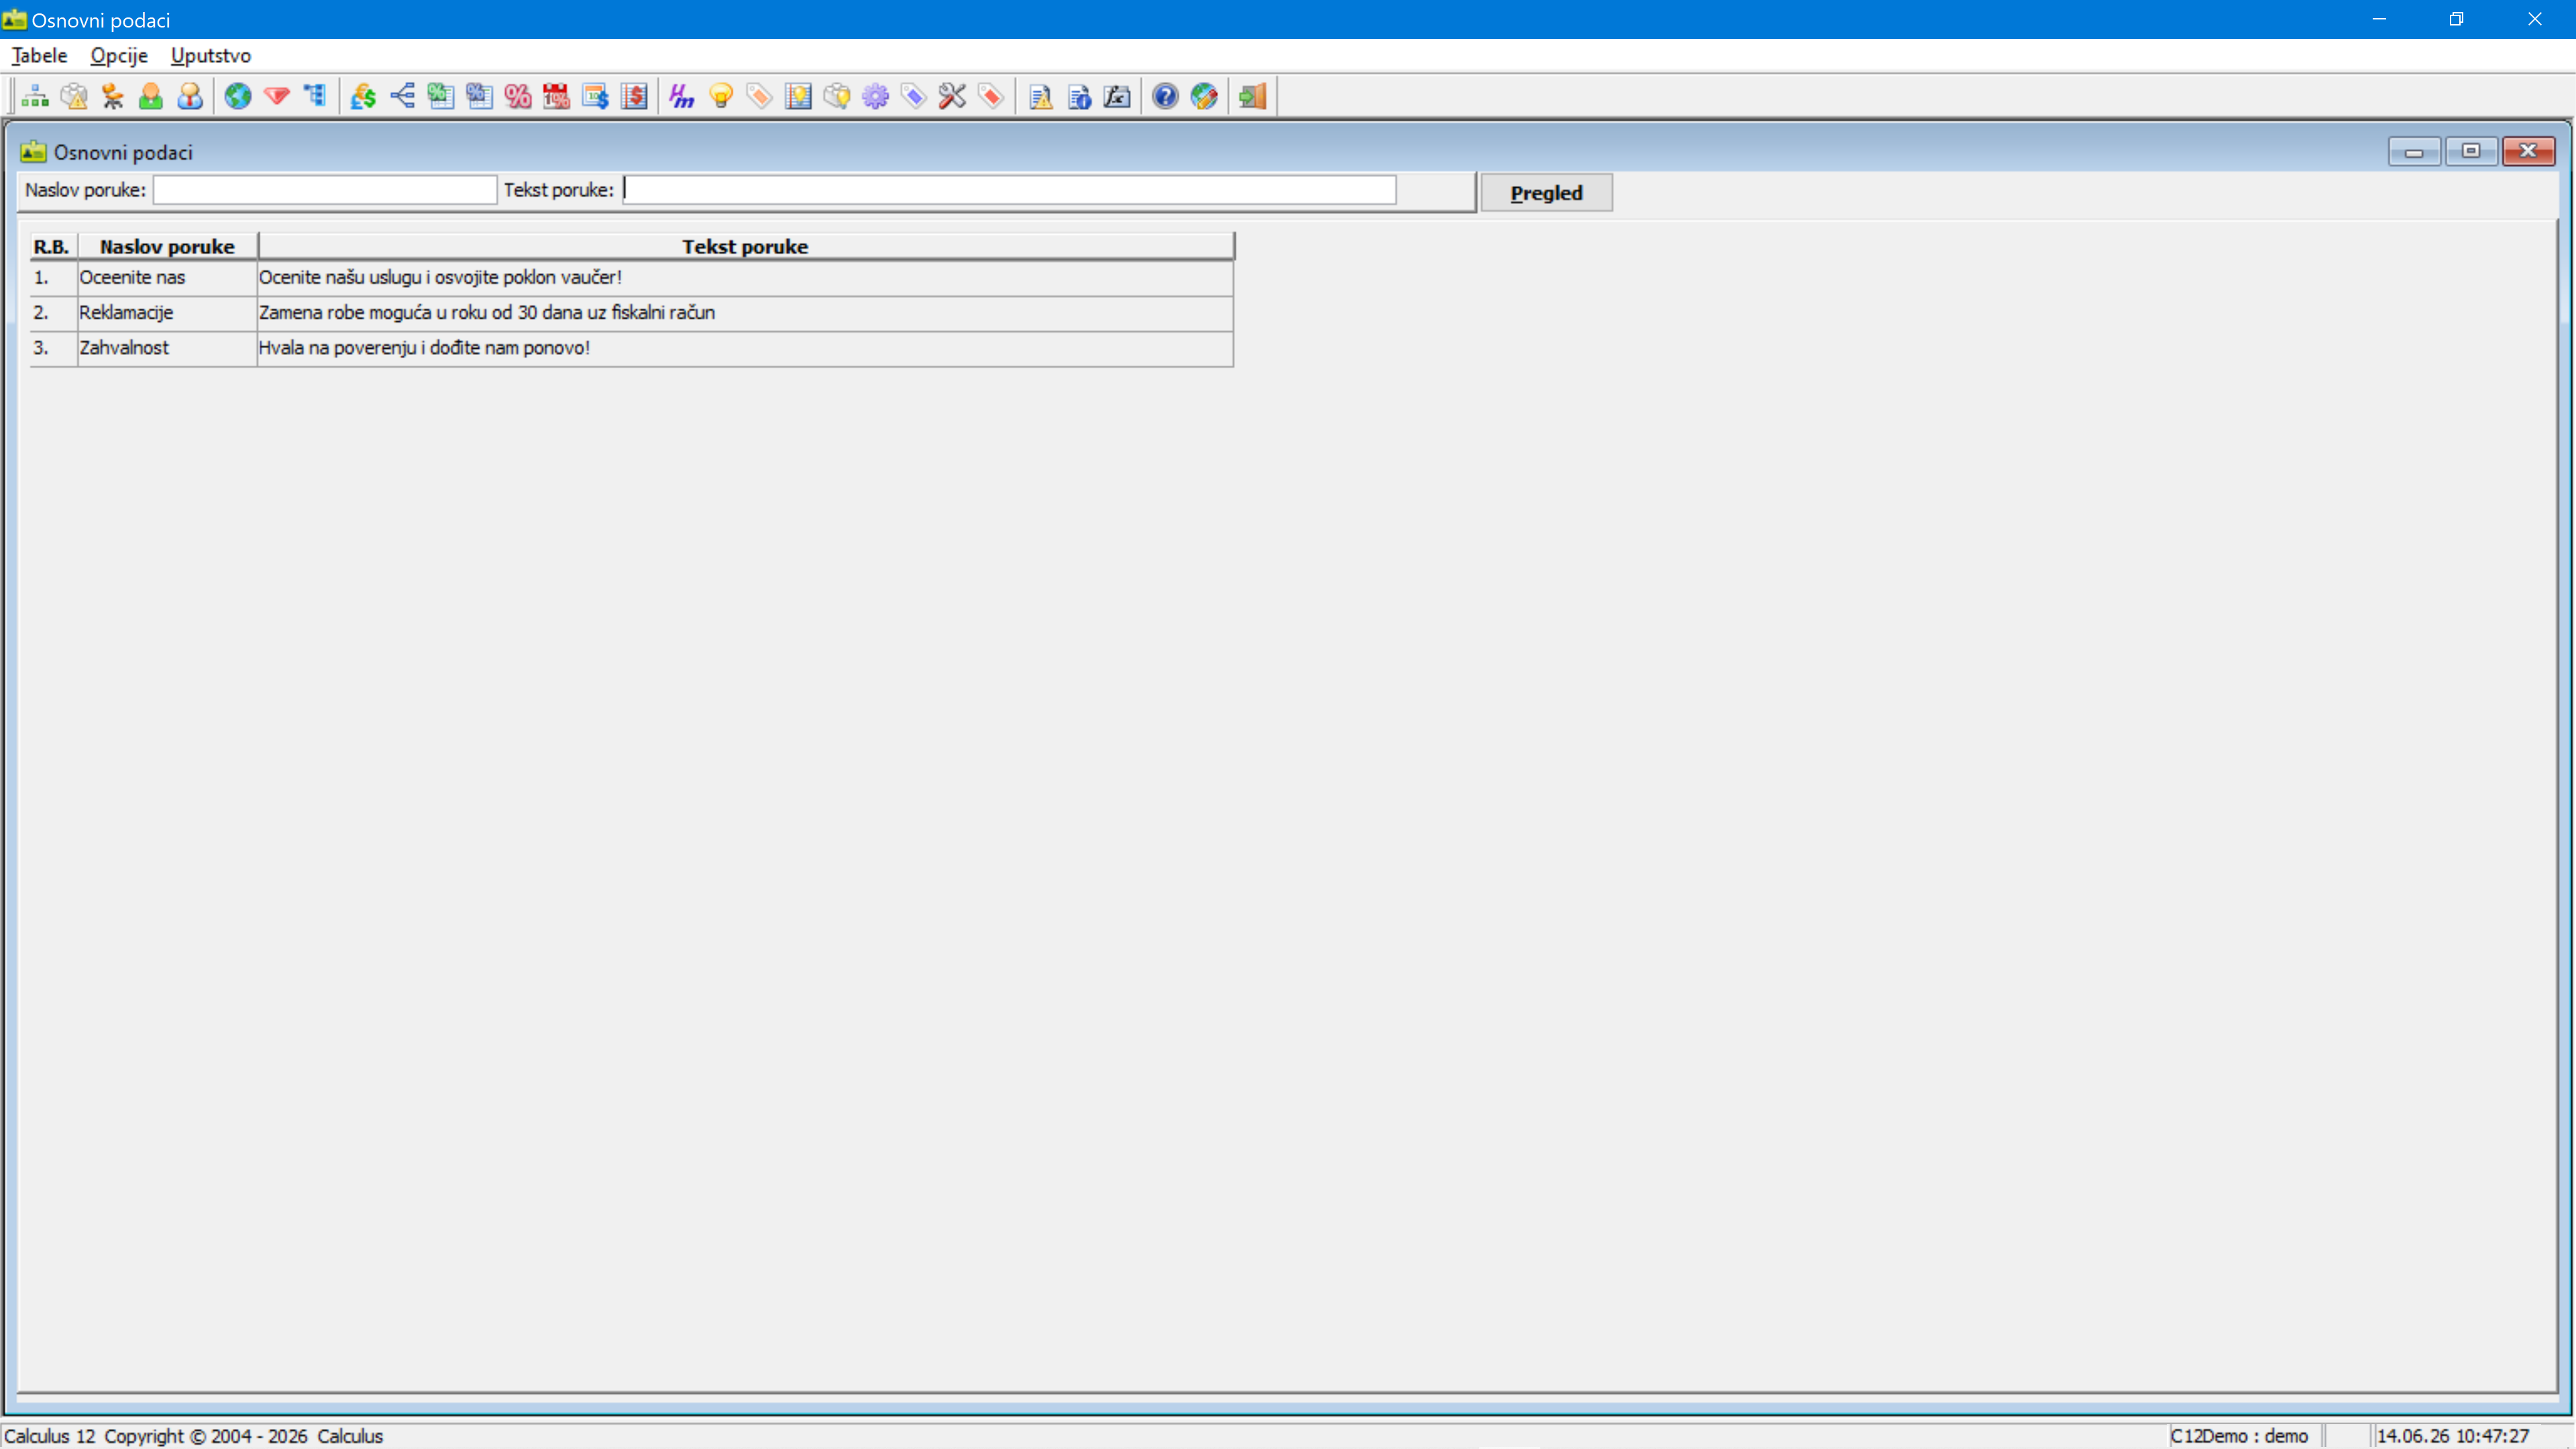
Task: Open the purple Hm units icon
Action: tap(682, 96)
